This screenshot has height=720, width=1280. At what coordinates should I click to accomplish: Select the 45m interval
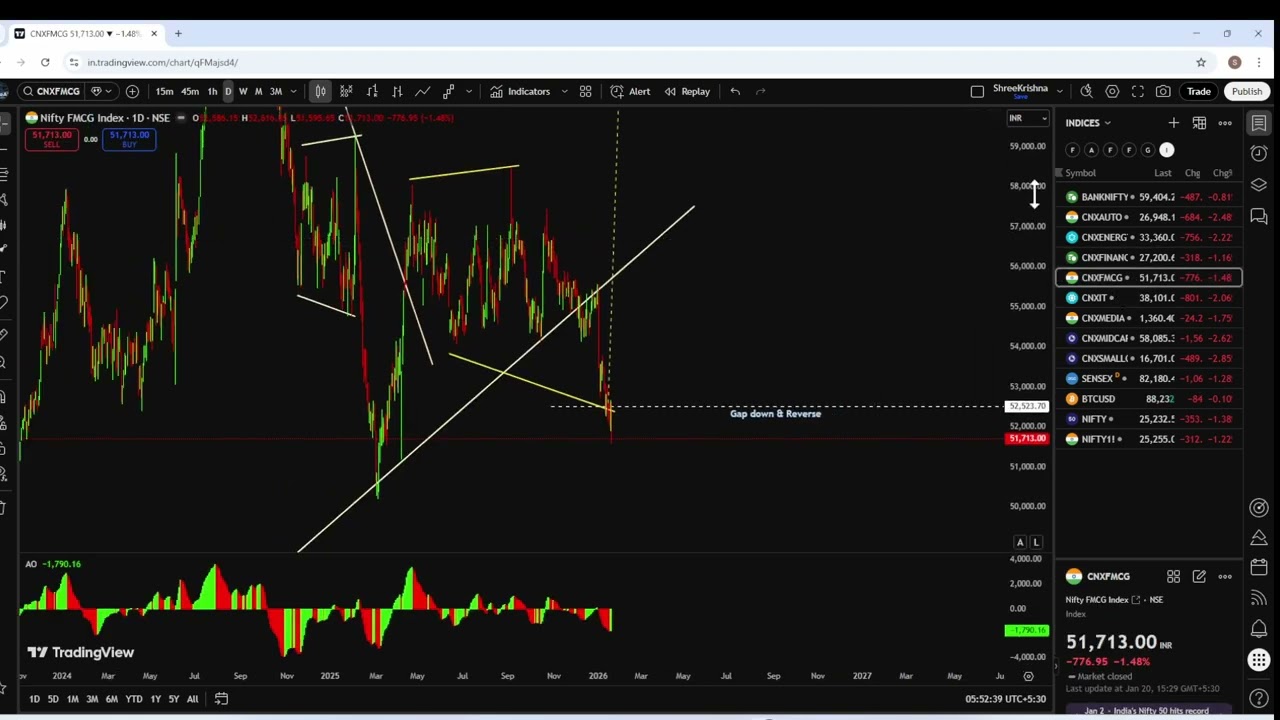(x=190, y=91)
